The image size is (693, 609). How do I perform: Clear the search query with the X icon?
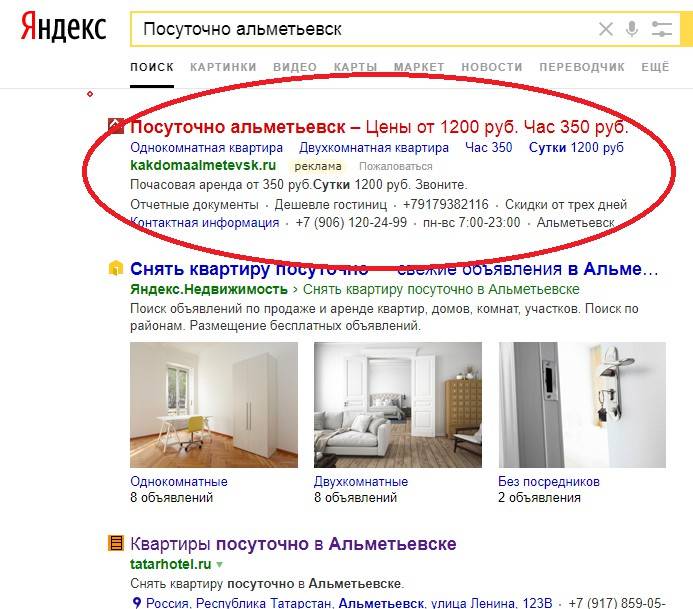(x=605, y=30)
